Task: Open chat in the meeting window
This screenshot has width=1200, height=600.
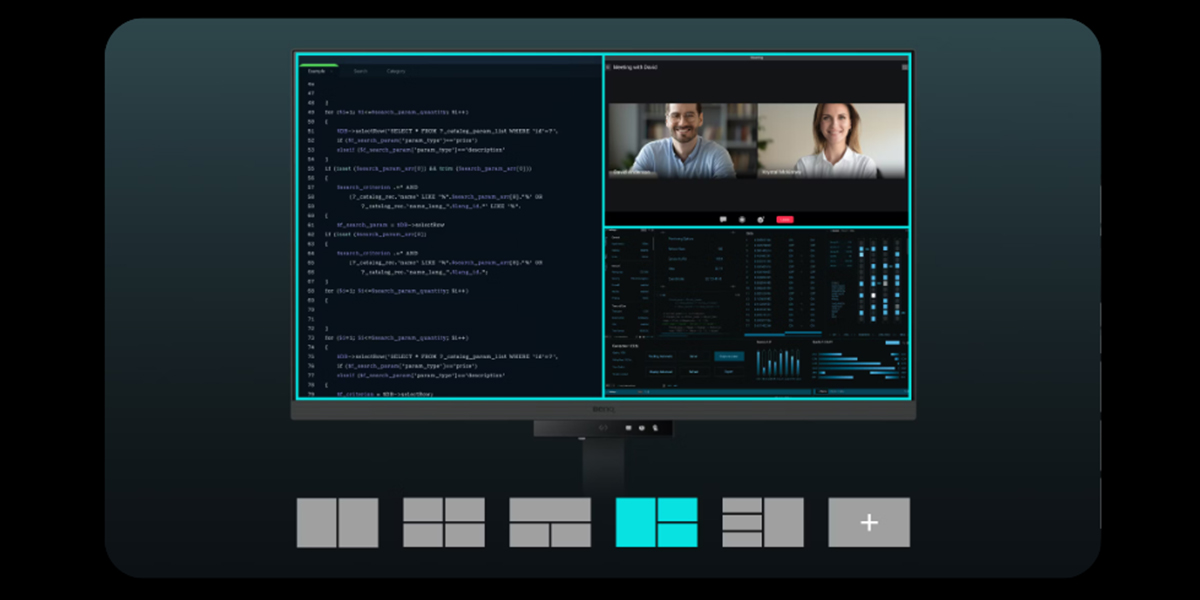Action: (723, 219)
